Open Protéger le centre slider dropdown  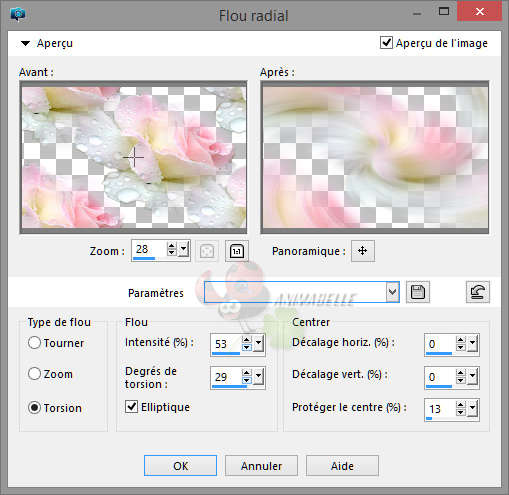click(x=473, y=408)
